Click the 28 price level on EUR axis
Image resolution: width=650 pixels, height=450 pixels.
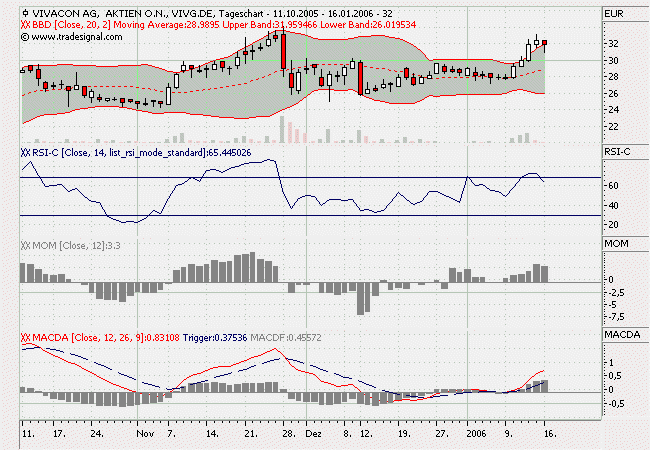(614, 77)
